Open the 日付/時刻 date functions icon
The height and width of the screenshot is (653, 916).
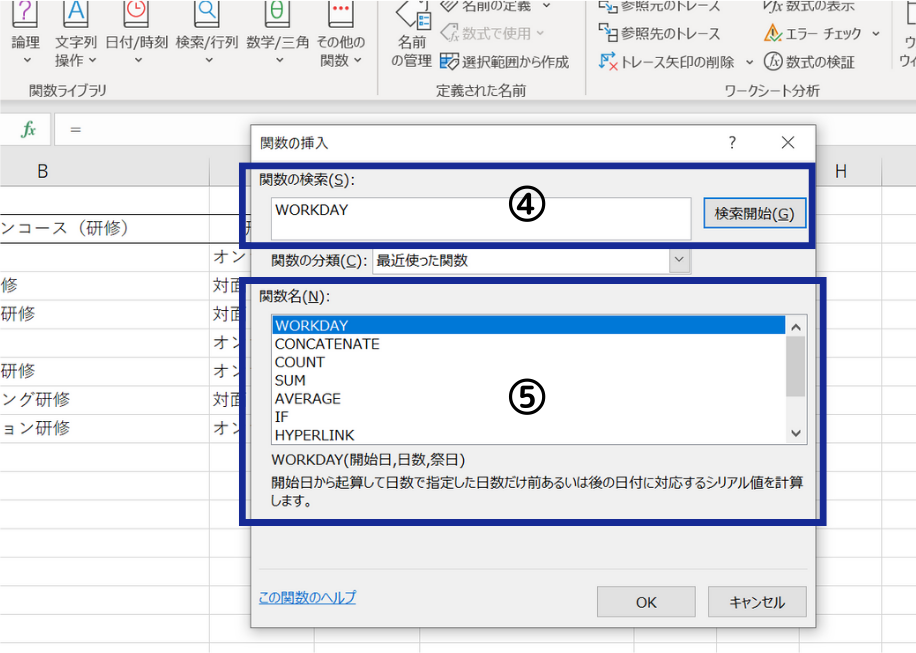point(138,14)
